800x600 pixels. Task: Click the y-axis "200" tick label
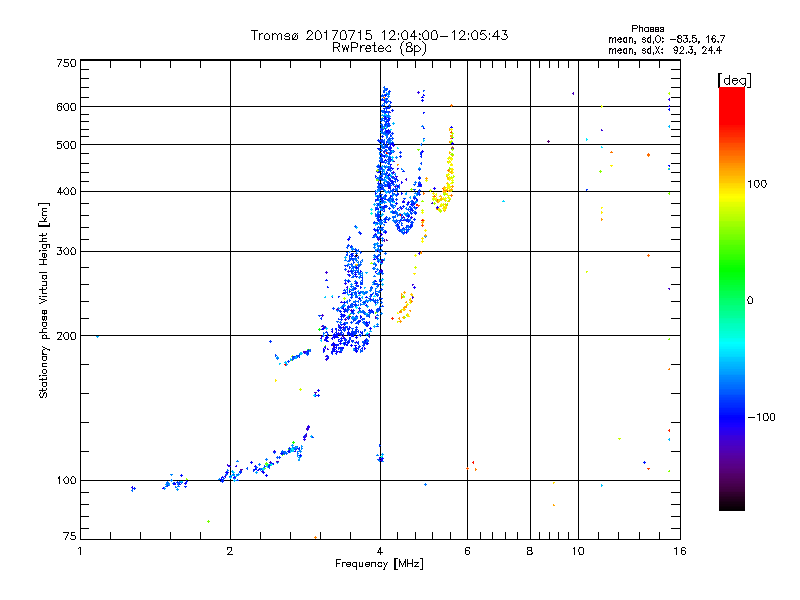(66, 336)
